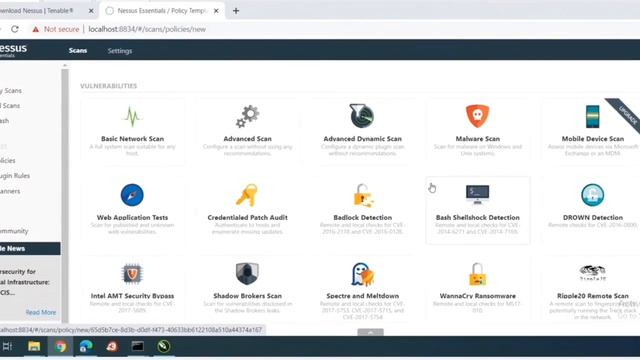Close the Download Nessus Tenable tab
Viewport: 640px width, 360px height.
91,11
